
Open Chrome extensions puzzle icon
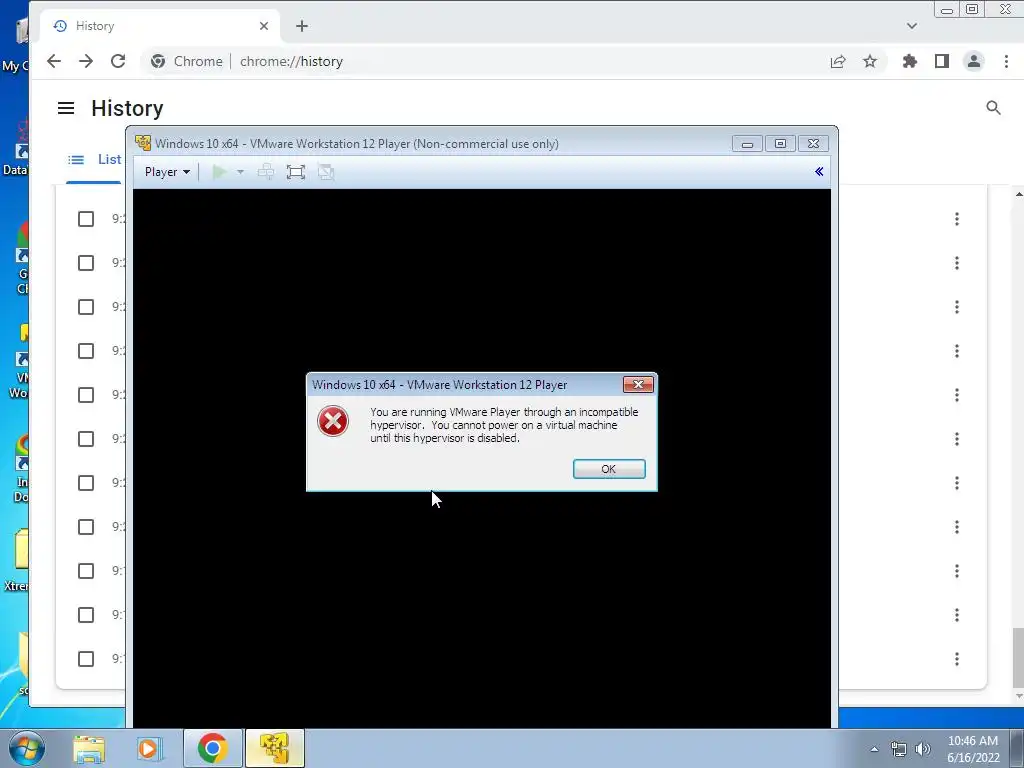(x=910, y=61)
